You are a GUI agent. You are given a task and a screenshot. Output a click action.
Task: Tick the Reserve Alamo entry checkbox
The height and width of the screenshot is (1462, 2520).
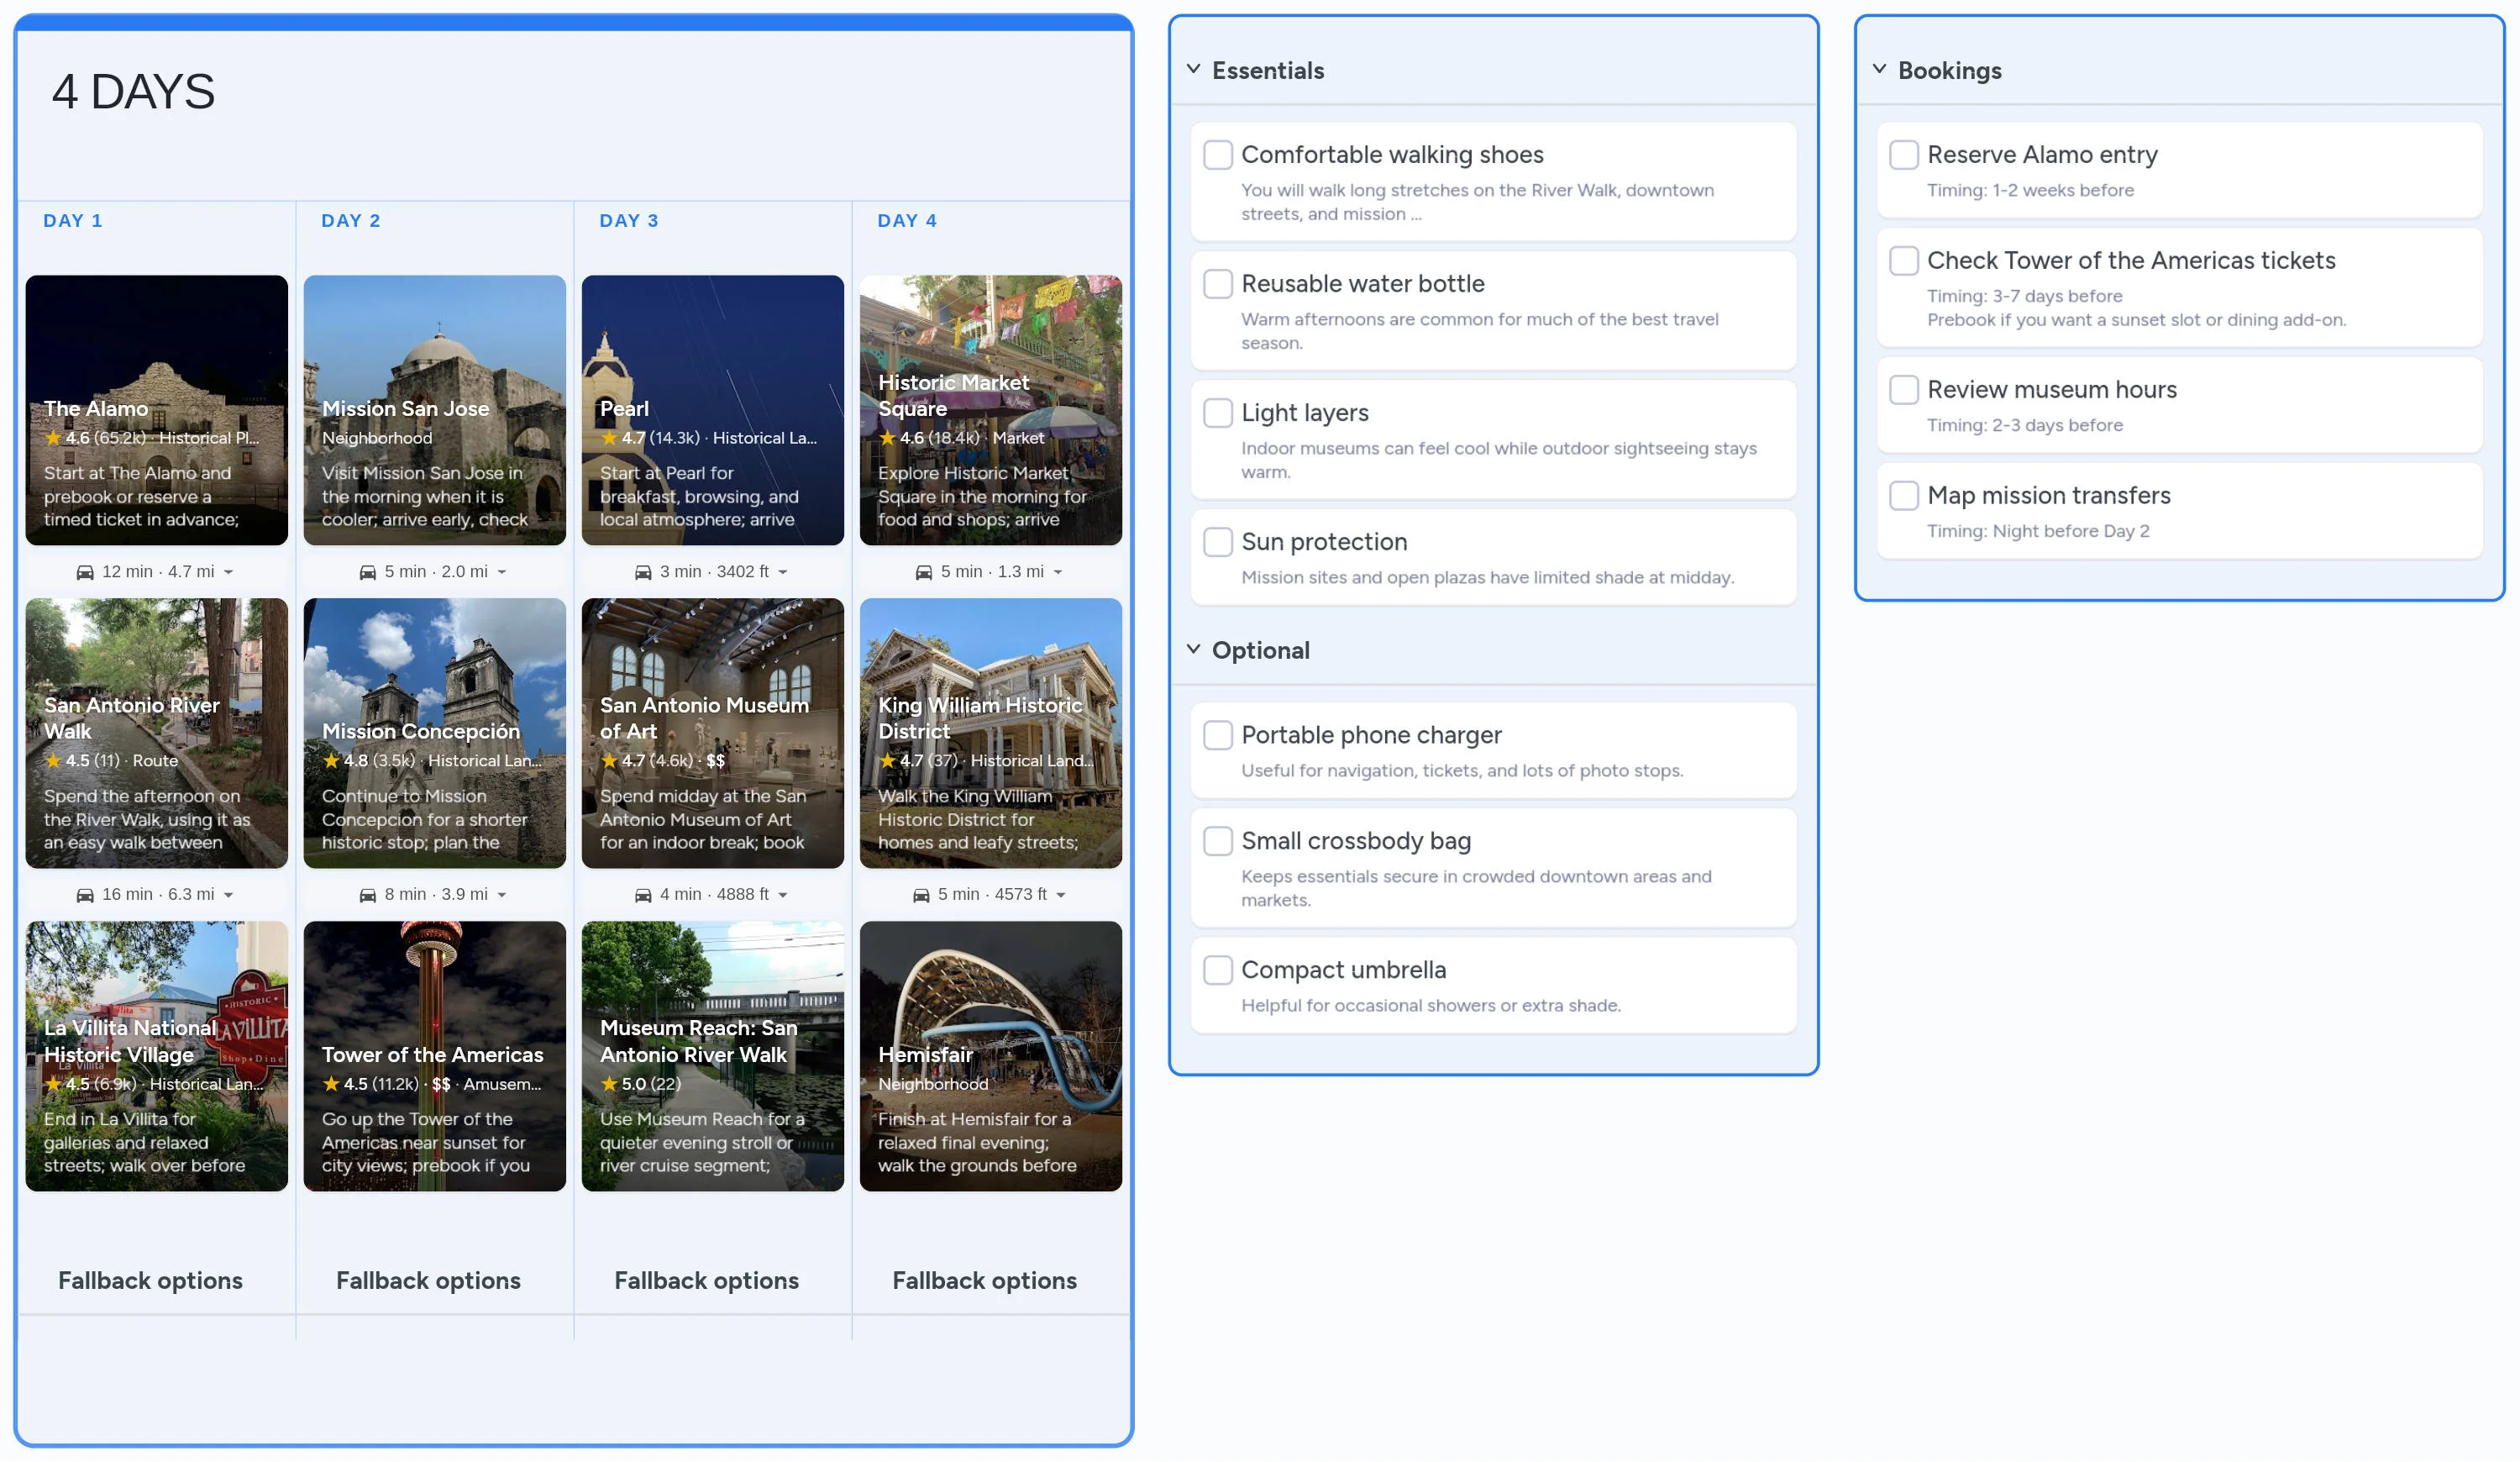pyautogui.click(x=1903, y=155)
